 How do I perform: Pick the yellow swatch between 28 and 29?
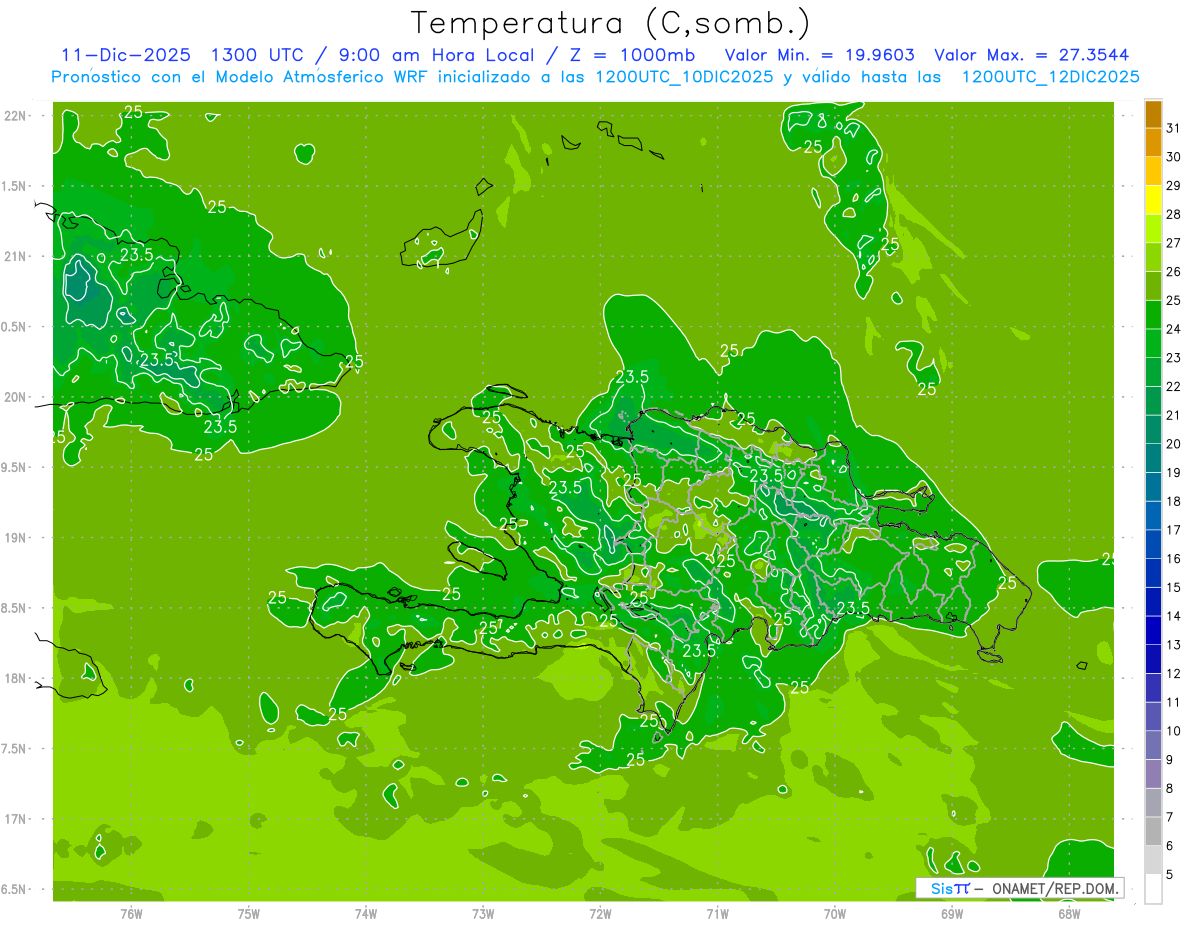(1153, 200)
